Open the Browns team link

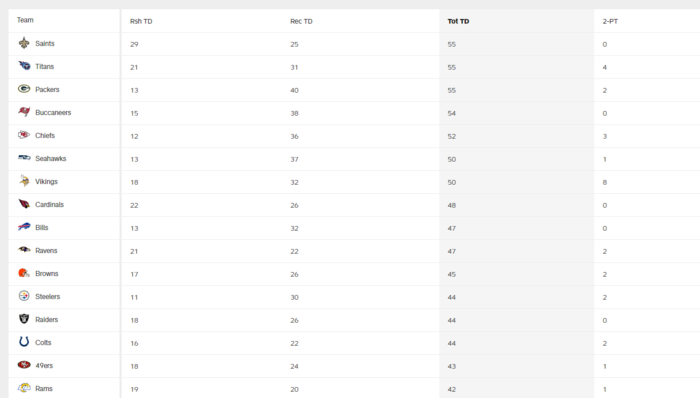tap(46, 274)
